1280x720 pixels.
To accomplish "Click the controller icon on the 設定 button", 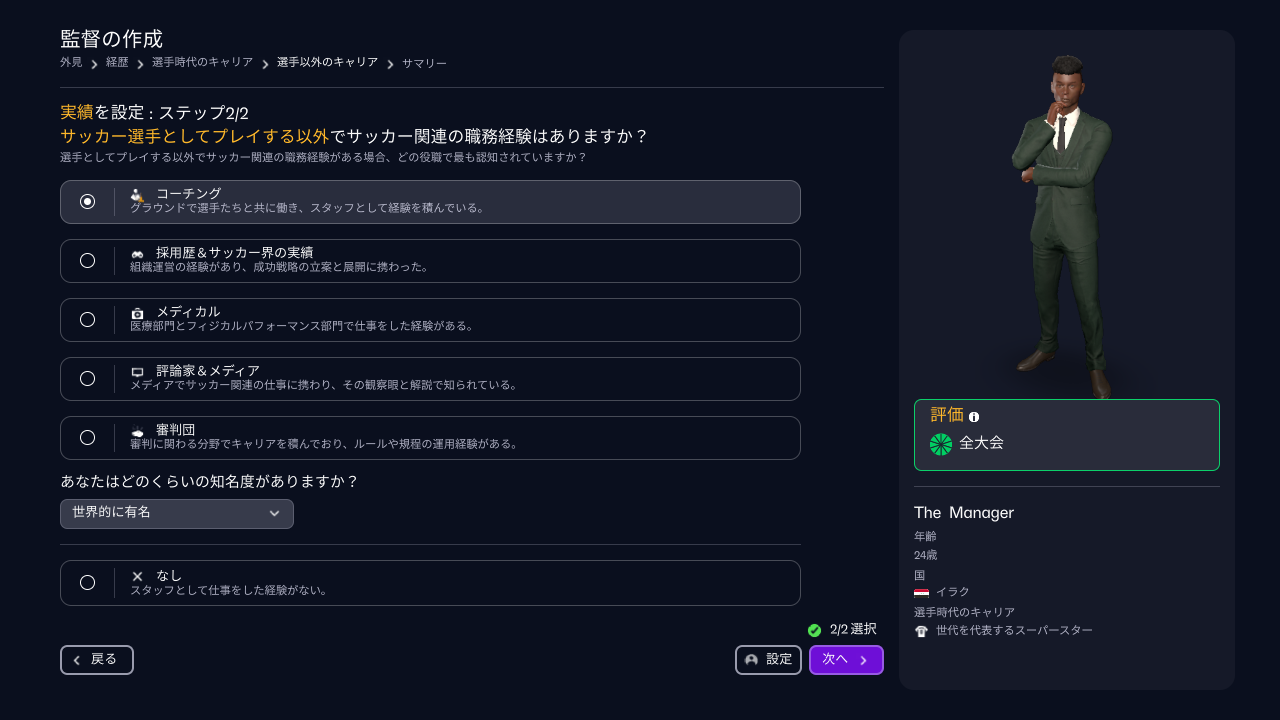I will (x=750, y=660).
